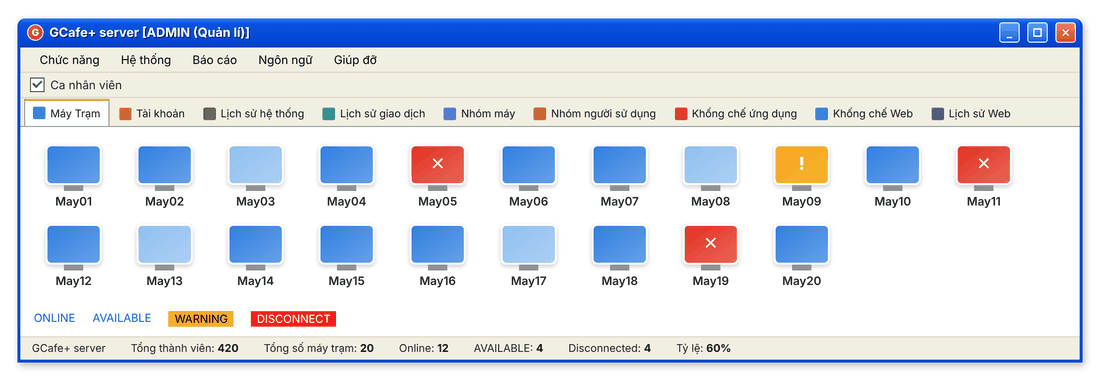Toggle the Ca nhân viên checkbox
Screen dimensions: 1100x380
[37, 85]
